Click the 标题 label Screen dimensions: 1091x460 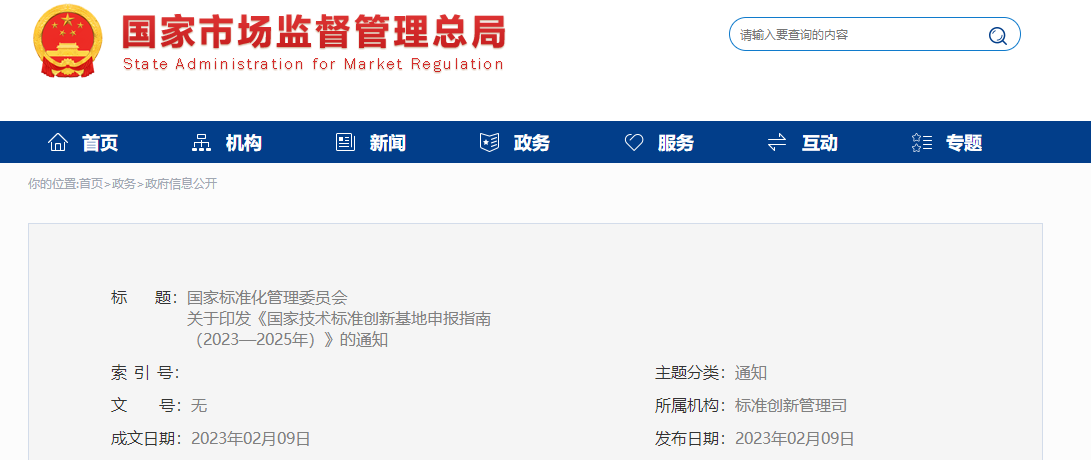click(x=145, y=298)
